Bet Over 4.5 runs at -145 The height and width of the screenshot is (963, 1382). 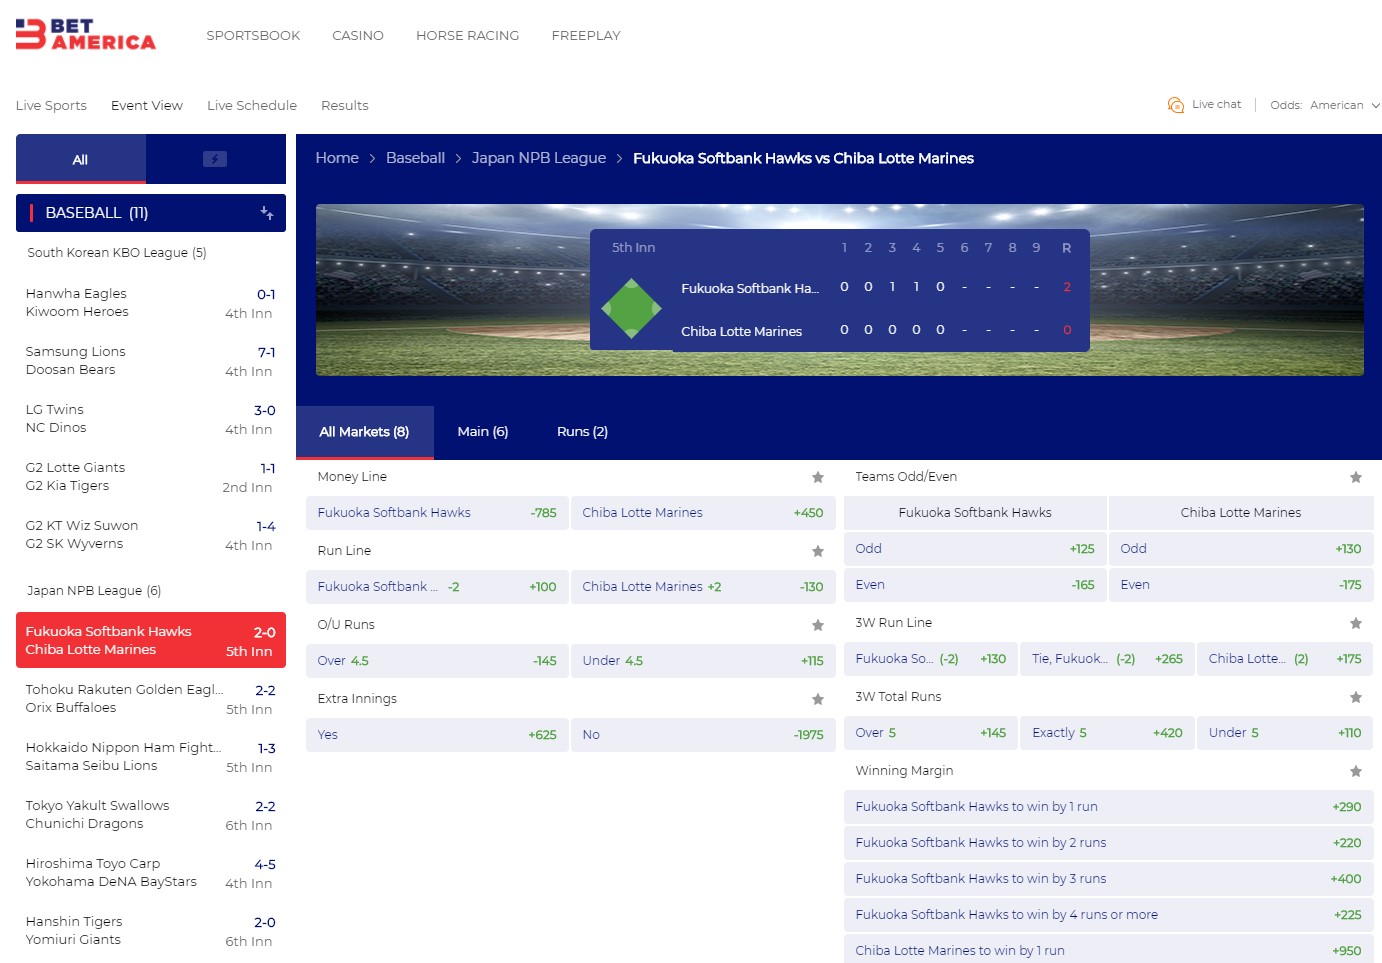(x=437, y=661)
